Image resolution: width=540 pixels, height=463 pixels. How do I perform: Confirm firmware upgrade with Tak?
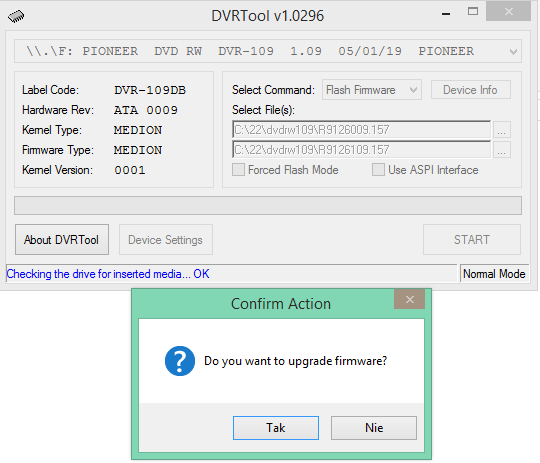(276, 428)
